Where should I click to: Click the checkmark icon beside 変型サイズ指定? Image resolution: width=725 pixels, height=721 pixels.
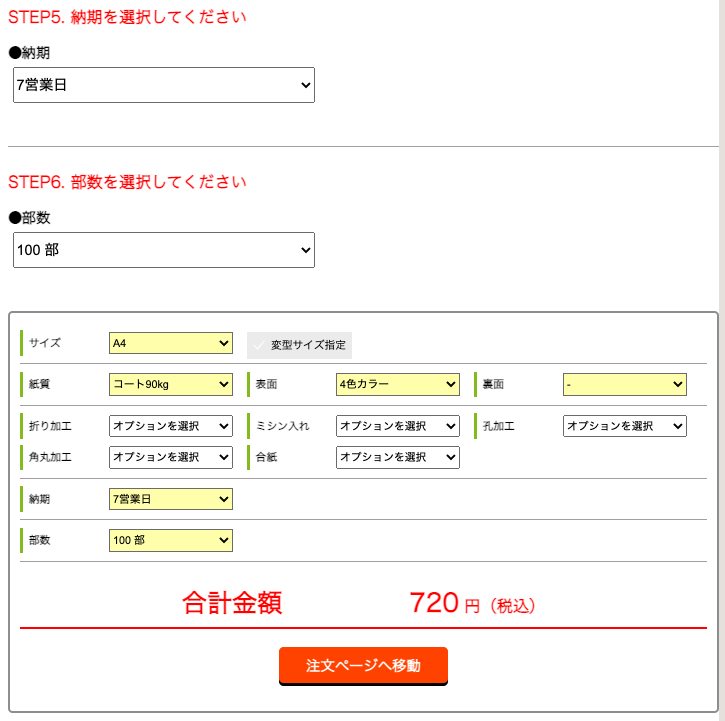click(258, 345)
